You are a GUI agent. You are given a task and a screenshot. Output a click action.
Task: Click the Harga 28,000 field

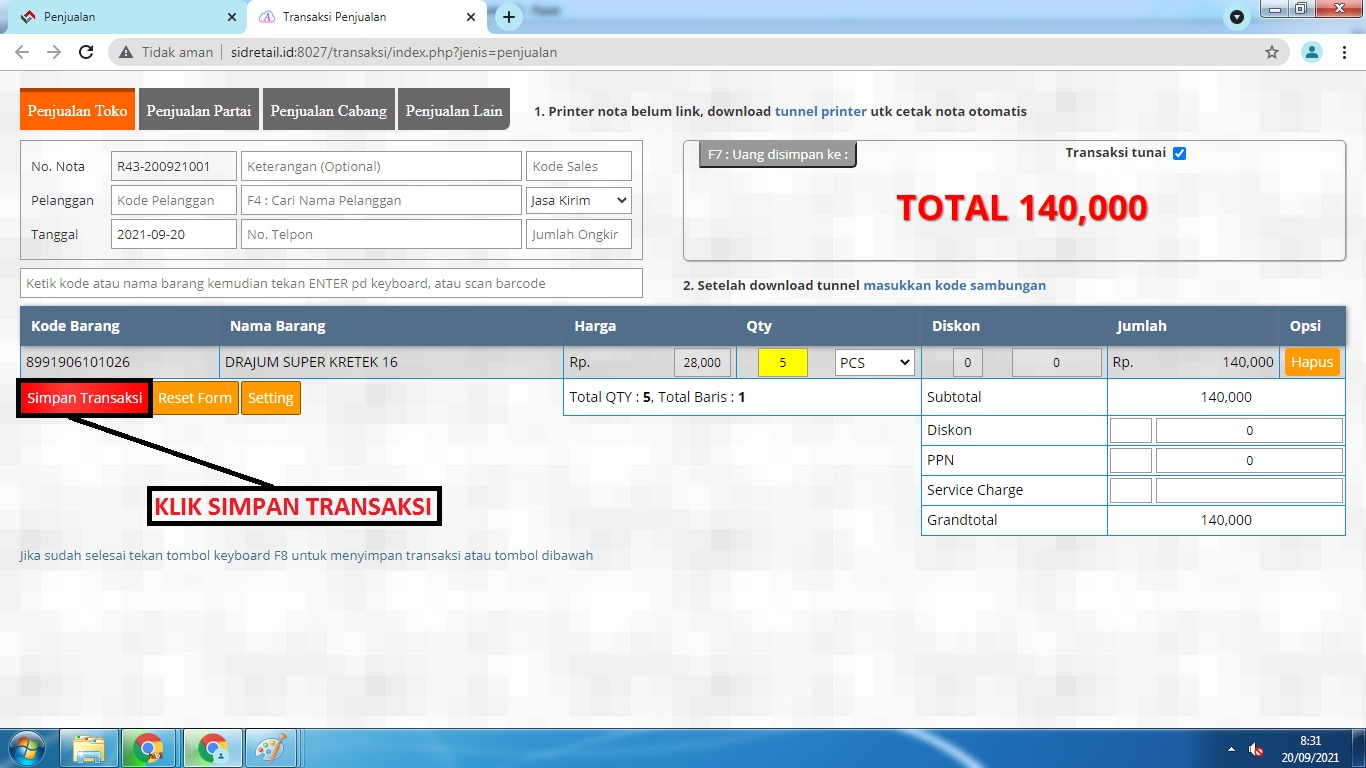pos(703,363)
